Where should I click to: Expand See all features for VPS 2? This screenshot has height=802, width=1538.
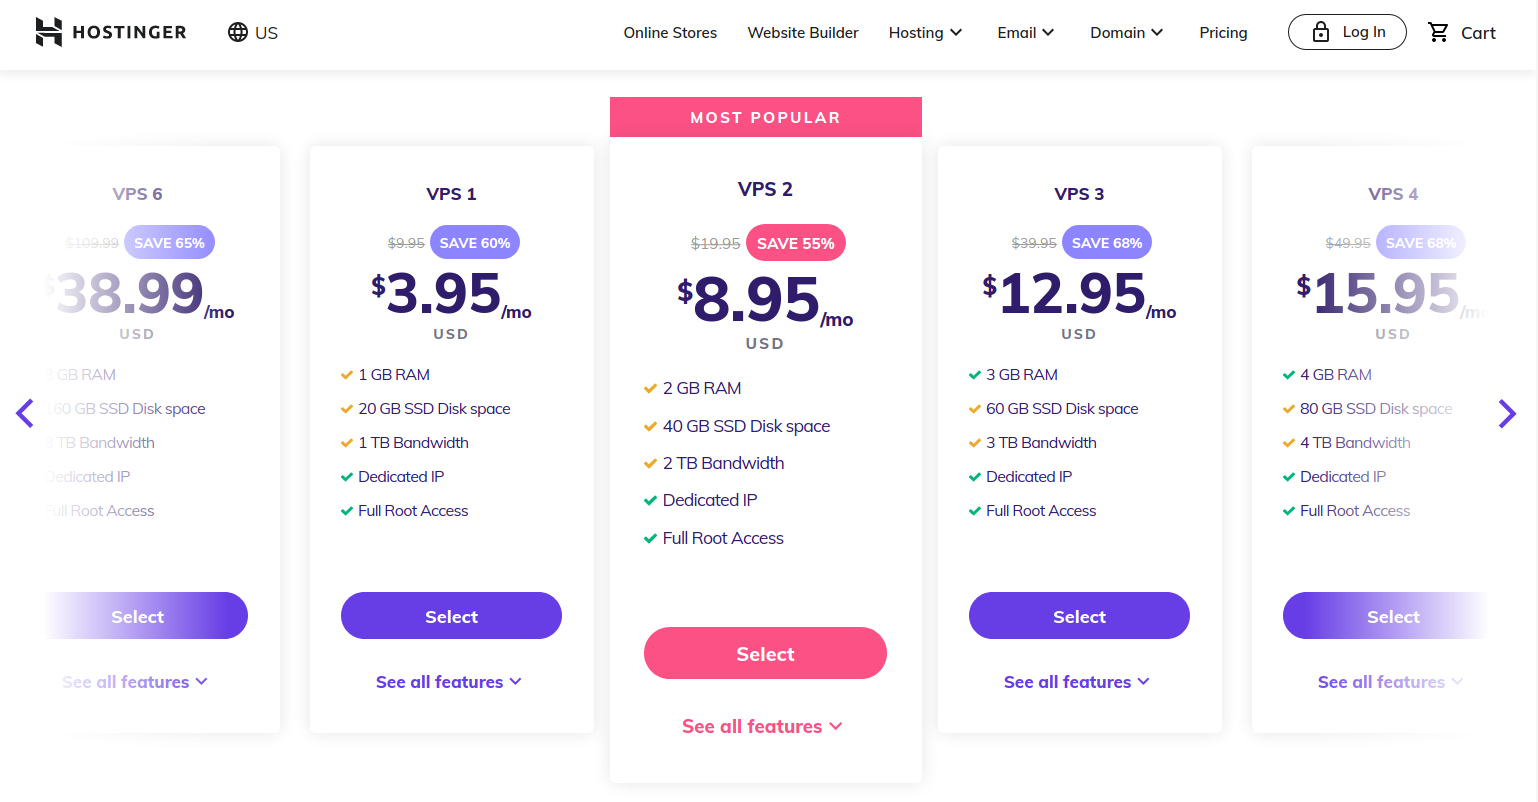(762, 727)
